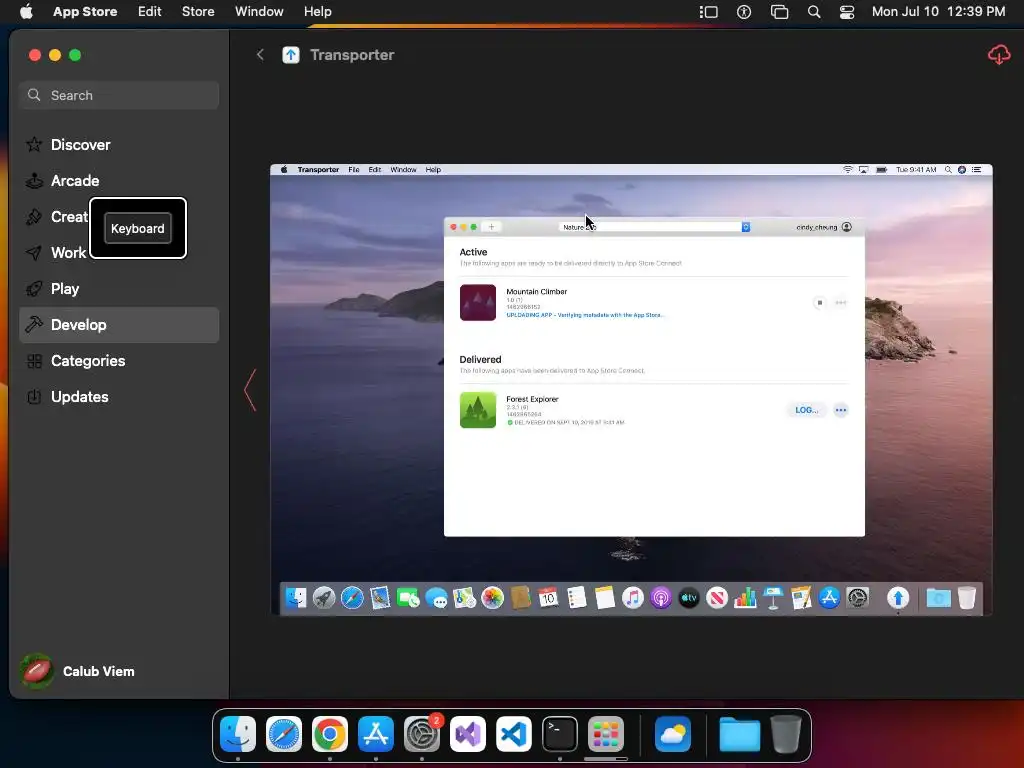Open the App Store menu
This screenshot has width=1024, height=768.
click(x=85, y=11)
